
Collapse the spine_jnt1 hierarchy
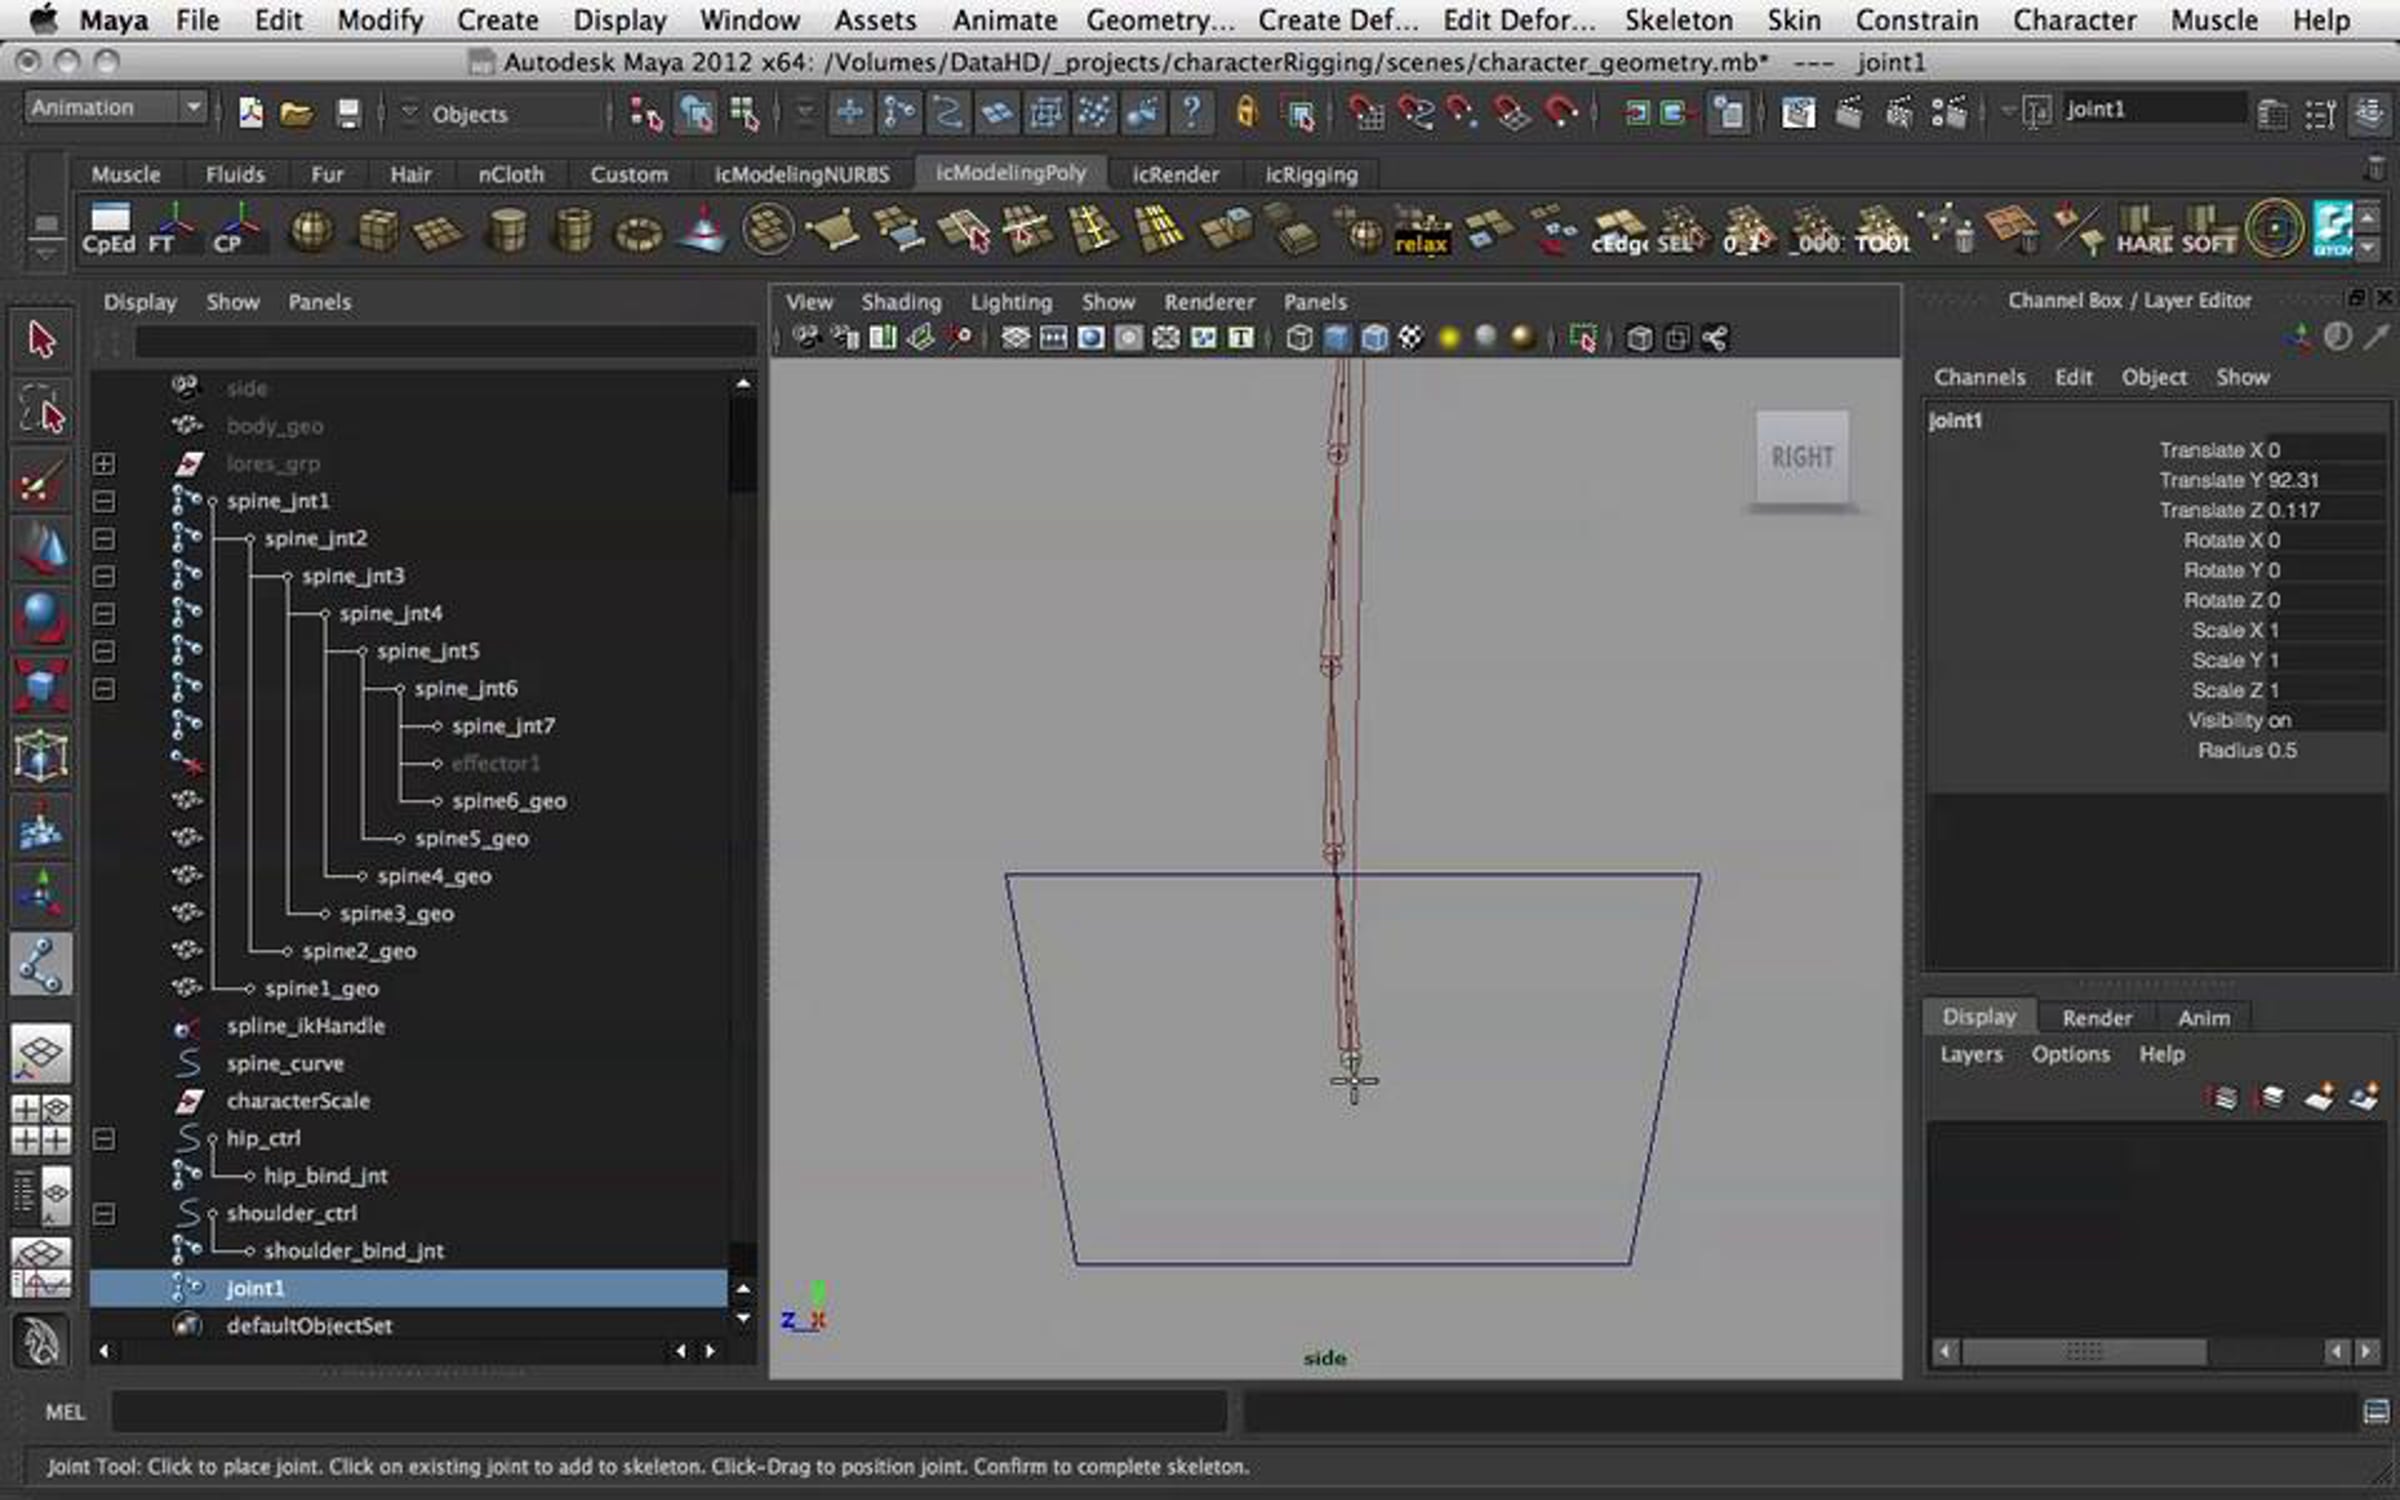click(x=104, y=501)
